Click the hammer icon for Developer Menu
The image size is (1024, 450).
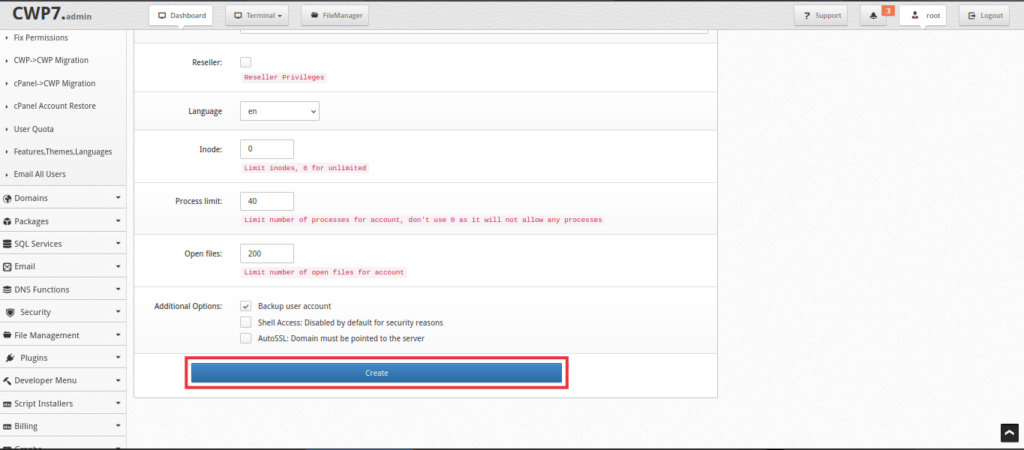pyautogui.click(x=8, y=381)
